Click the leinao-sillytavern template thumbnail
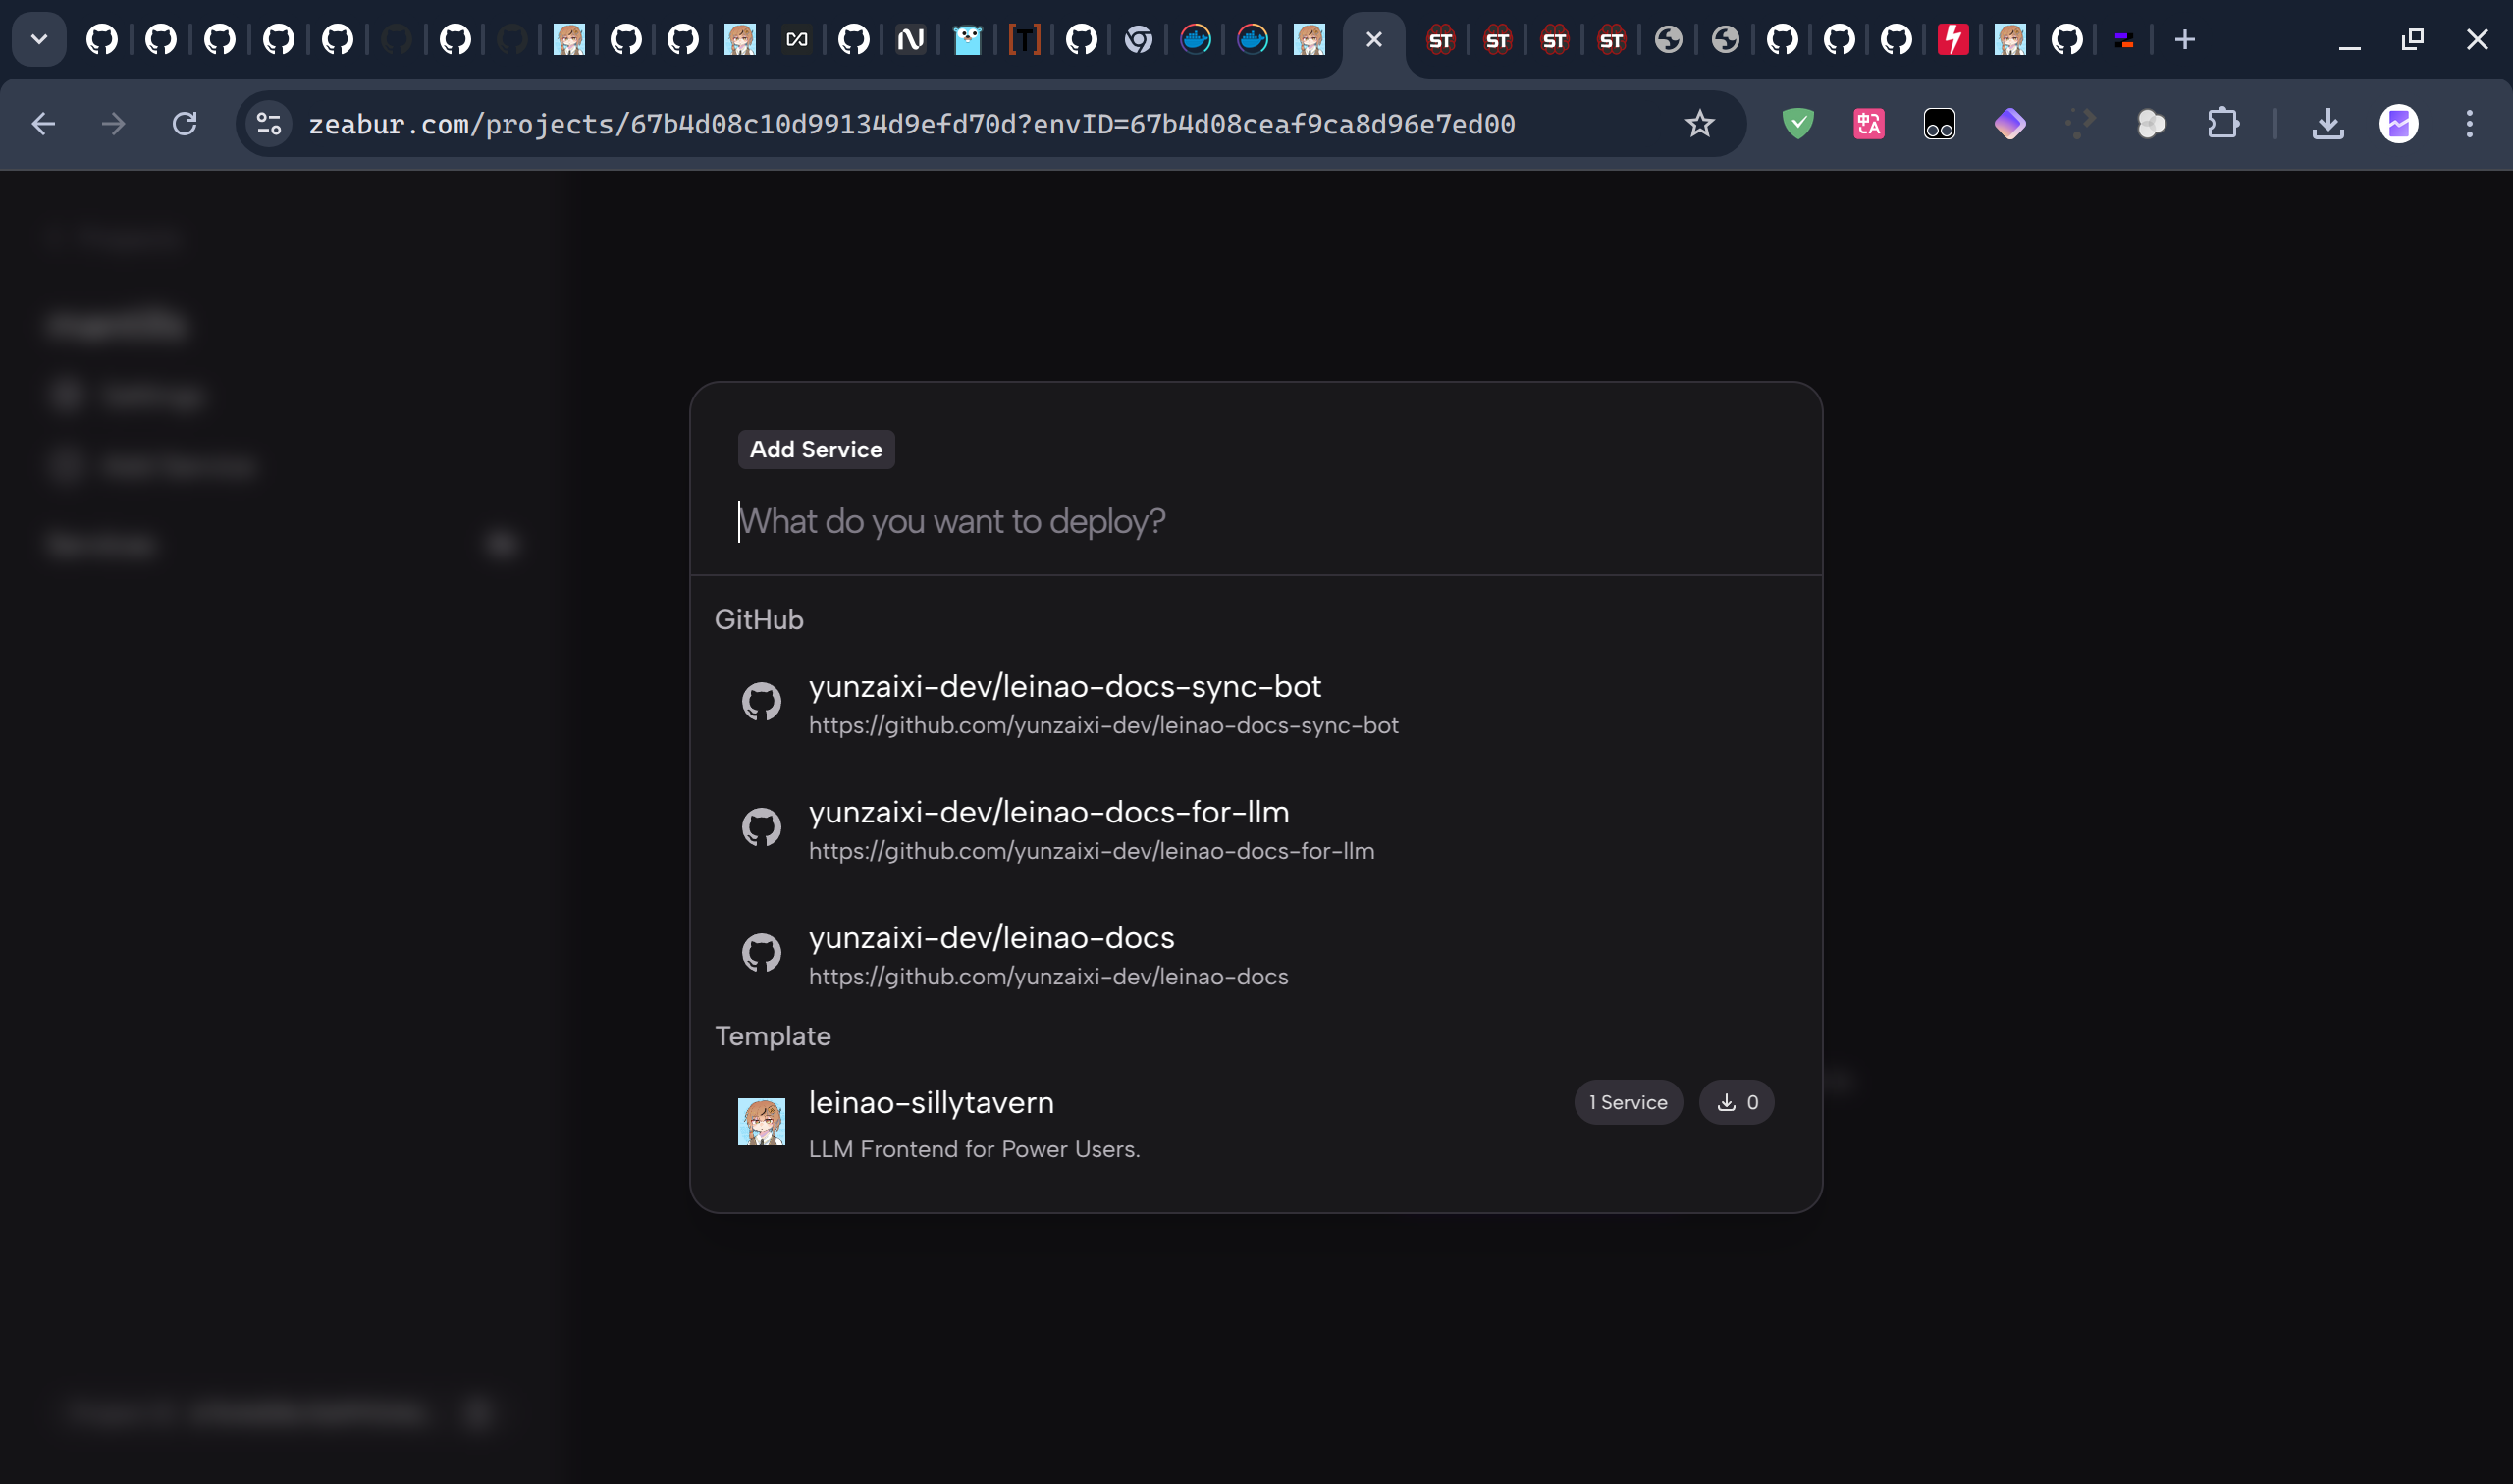 click(762, 1120)
